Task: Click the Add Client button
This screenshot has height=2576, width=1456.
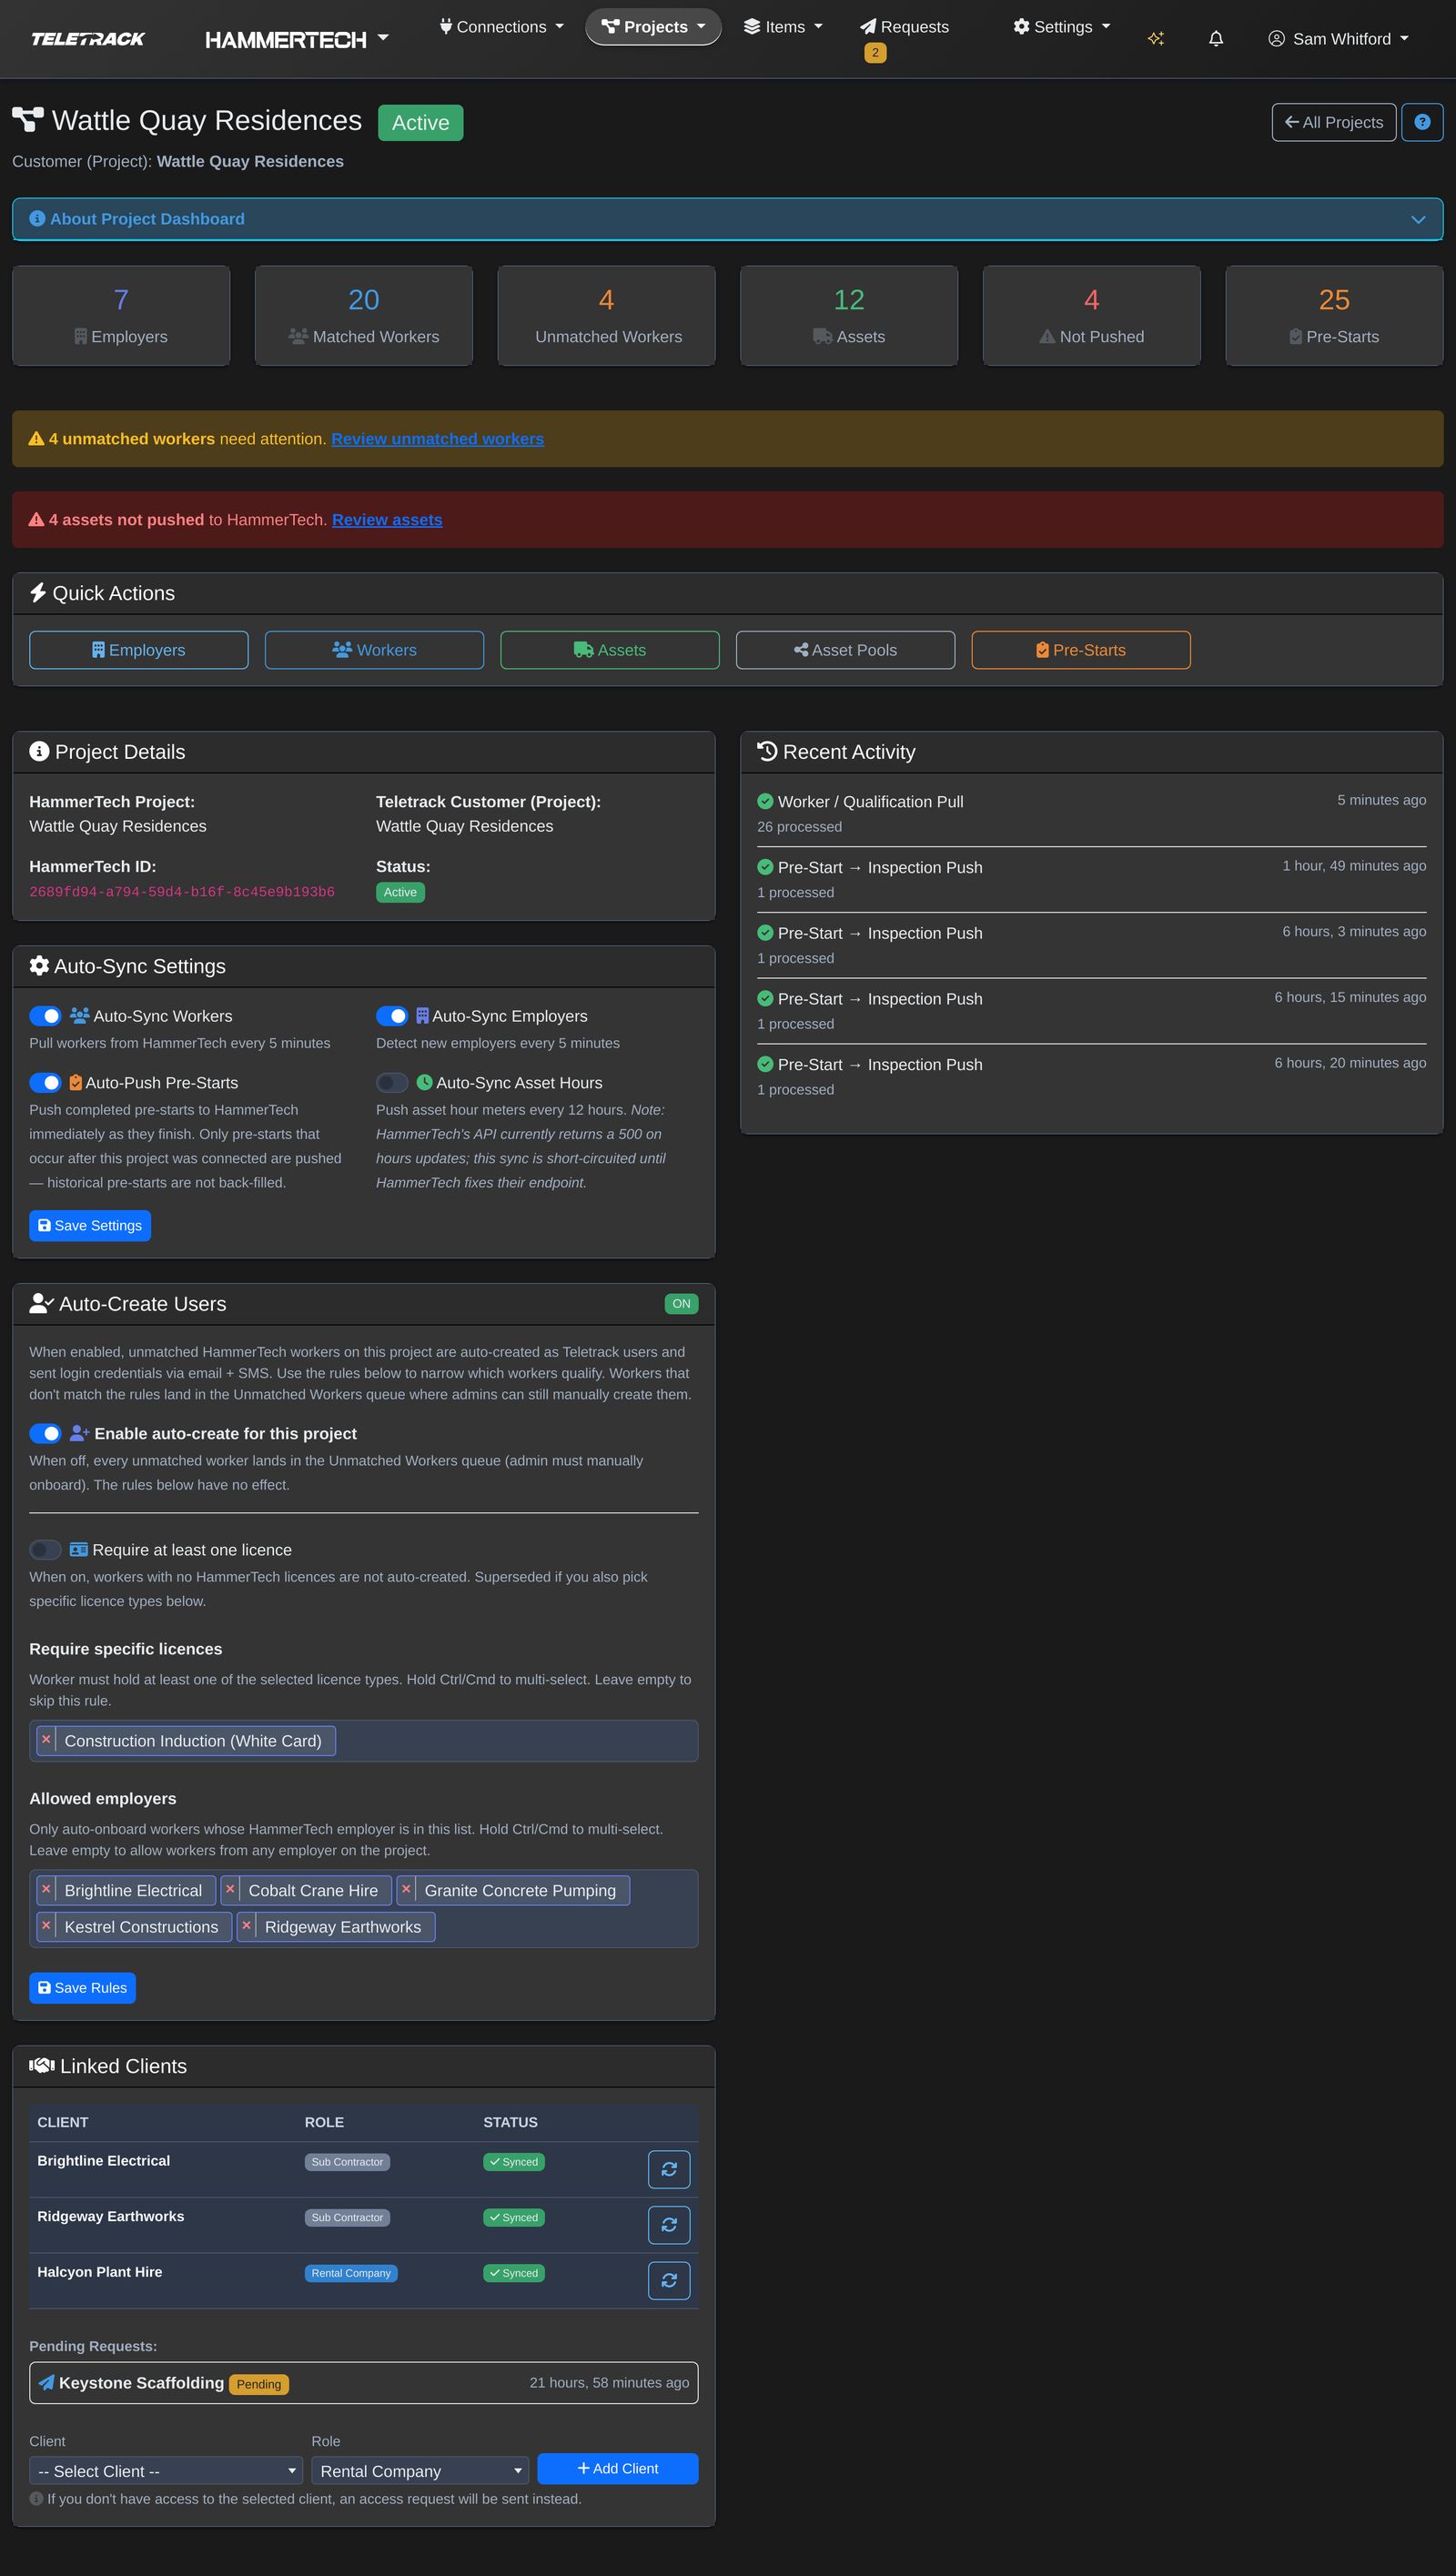Action: 618,2469
